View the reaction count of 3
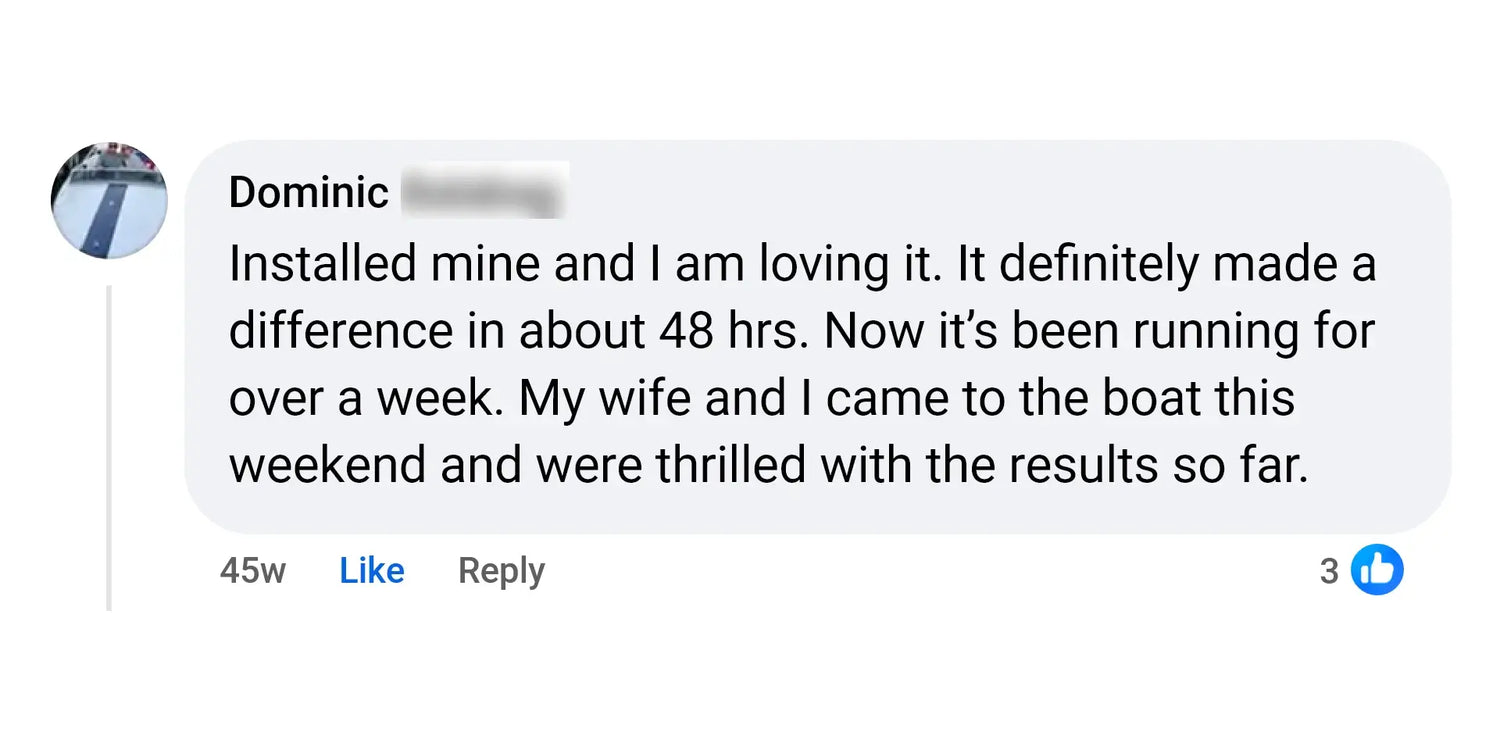This screenshot has width=1500, height=750. (1328, 571)
